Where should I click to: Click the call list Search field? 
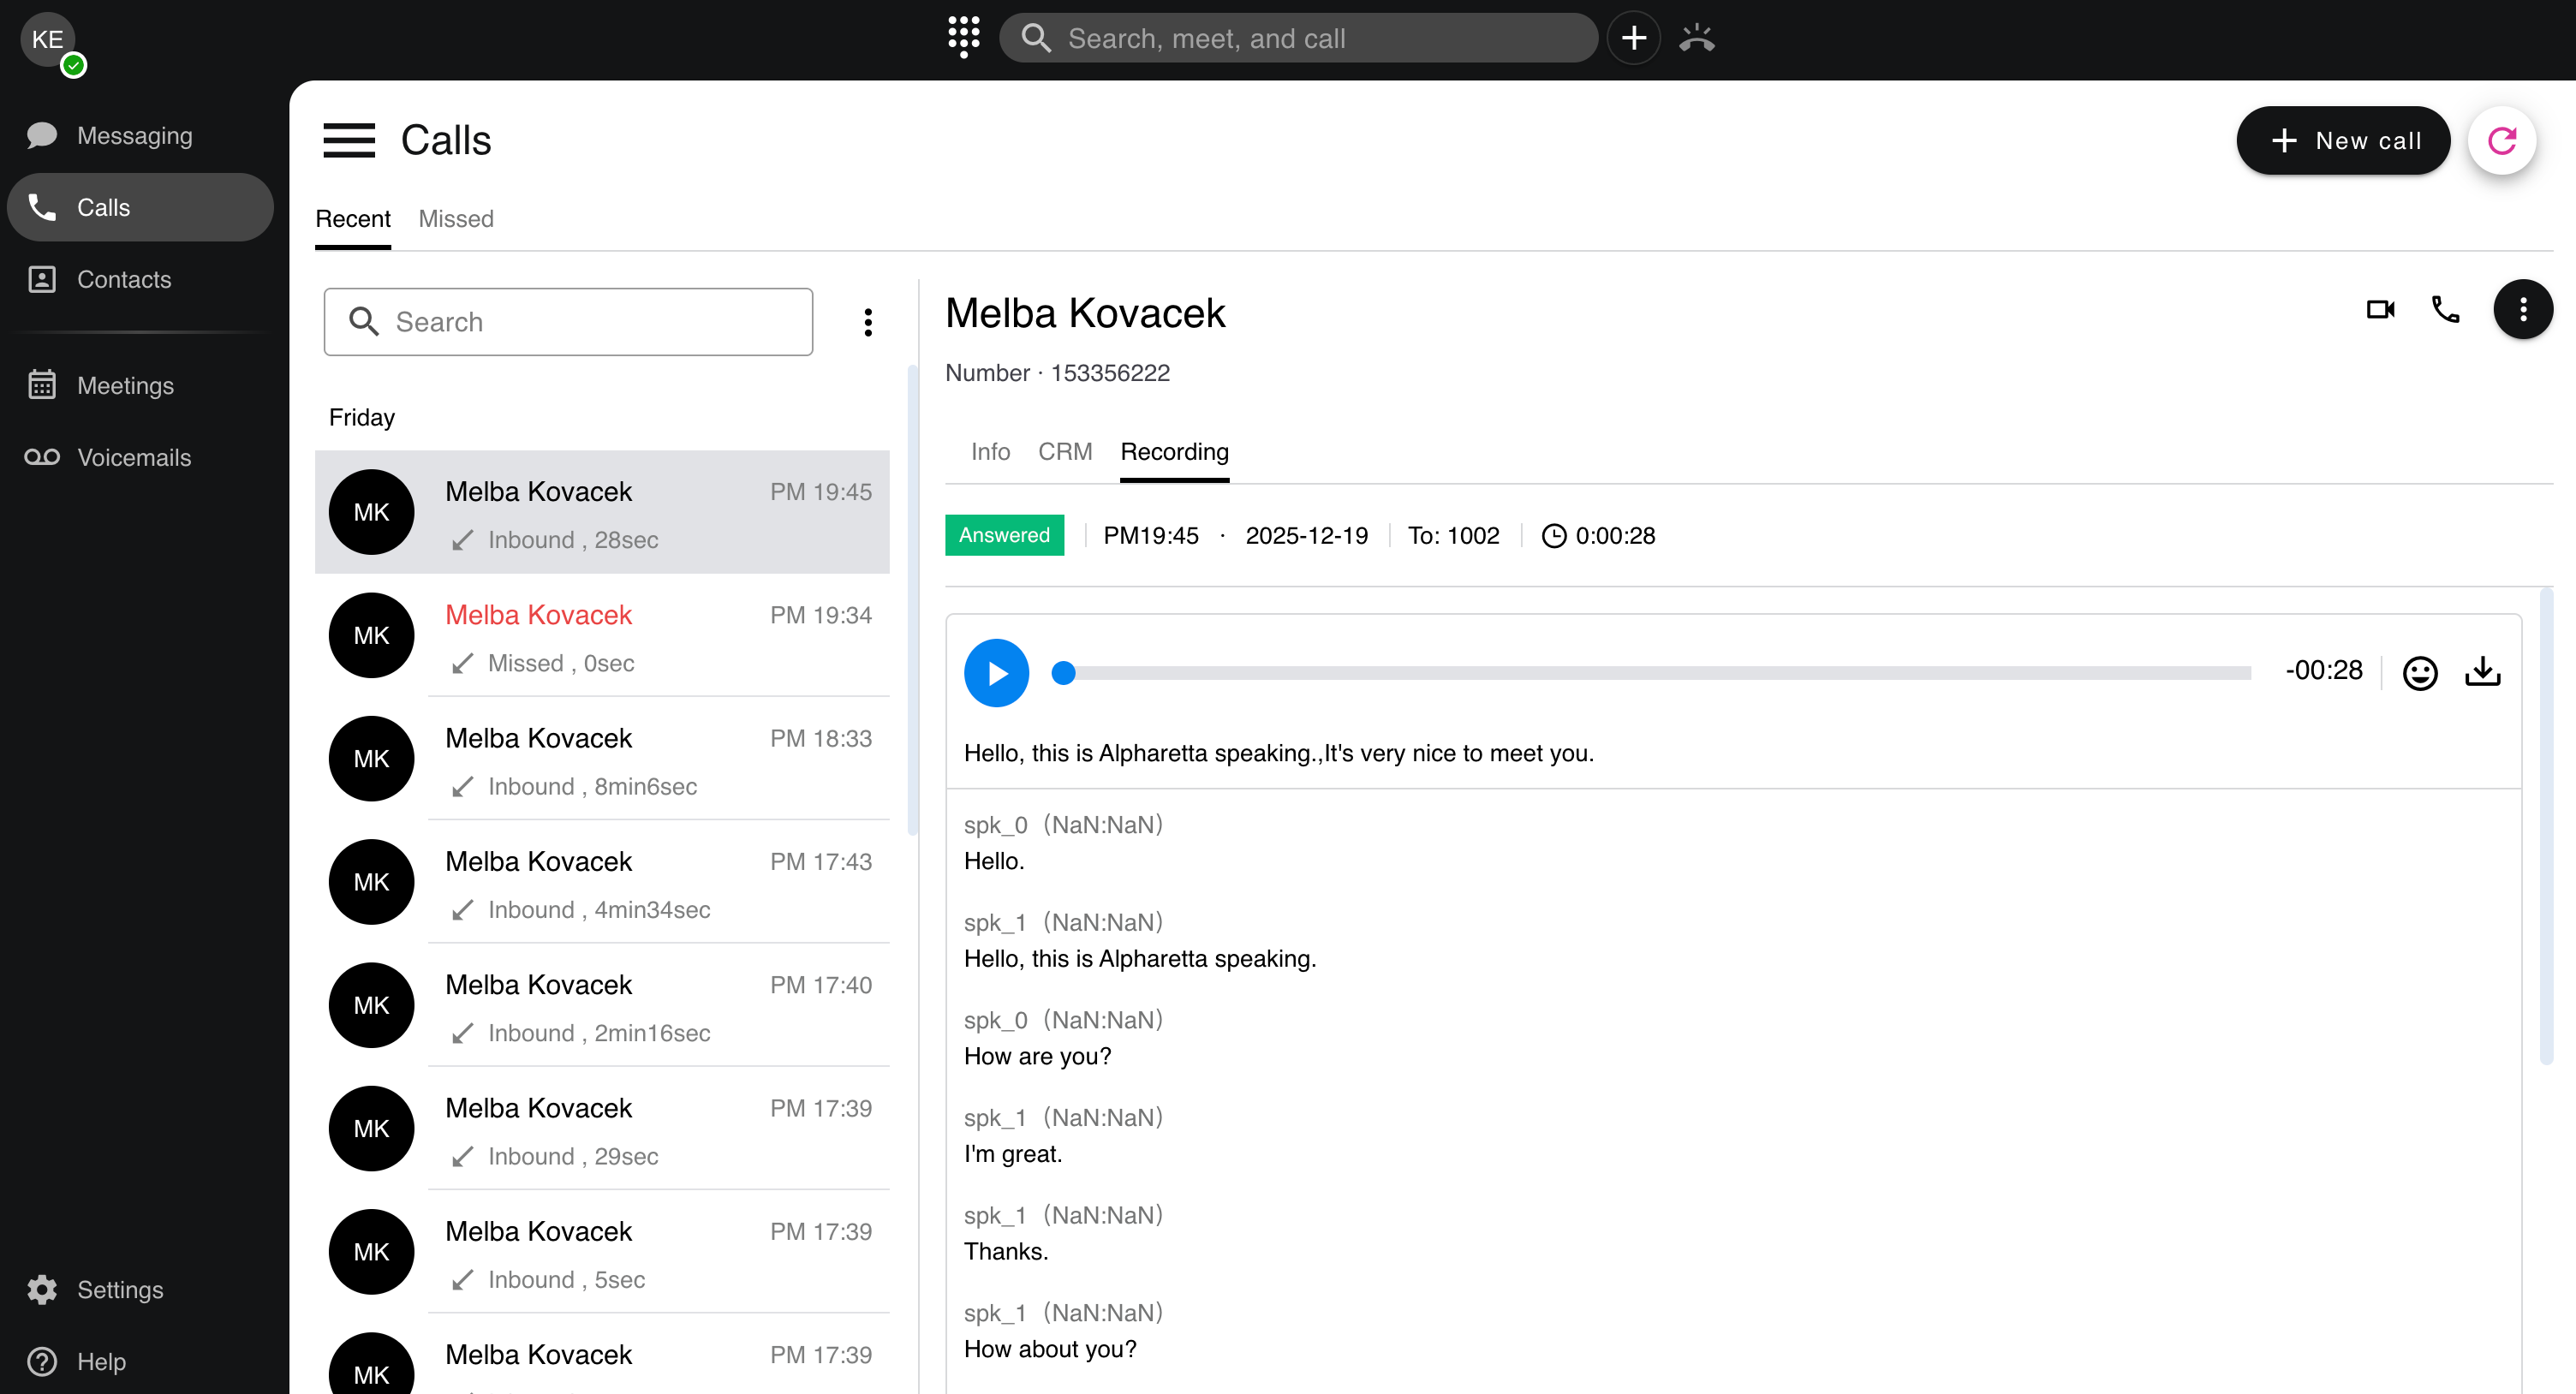(568, 322)
